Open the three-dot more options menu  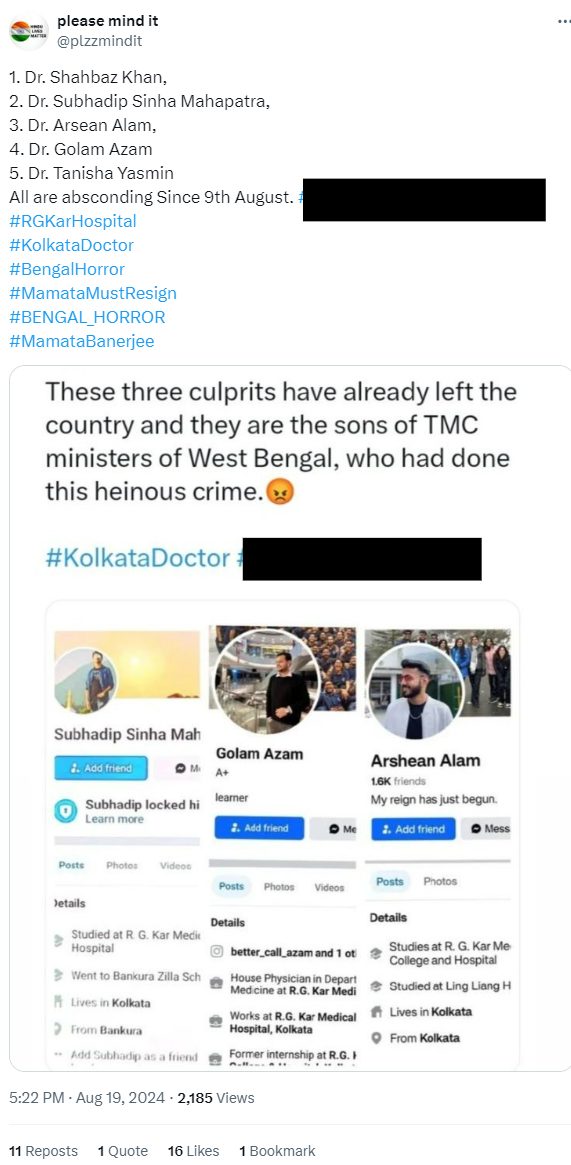[x=564, y=22]
